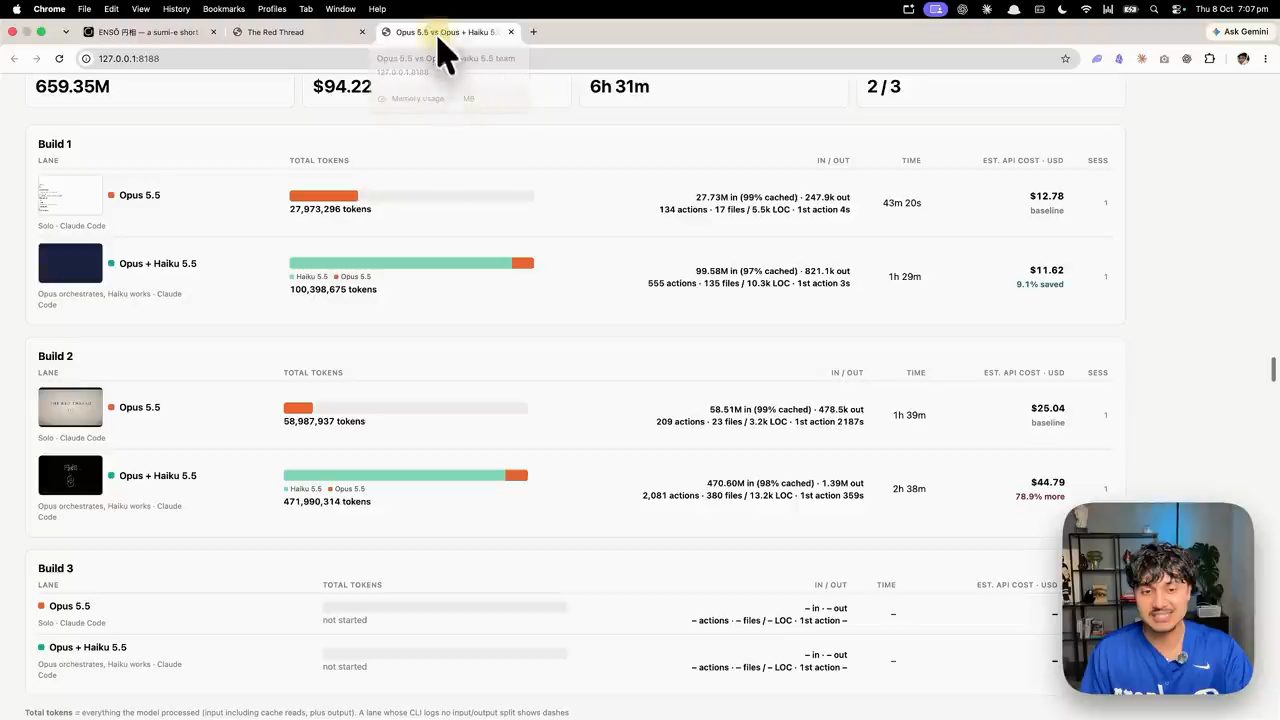Screen dimensions: 1280x720
Task: Open Build 1 Opus + Haiku 5.5 thumbnail
Action: (x=70, y=263)
